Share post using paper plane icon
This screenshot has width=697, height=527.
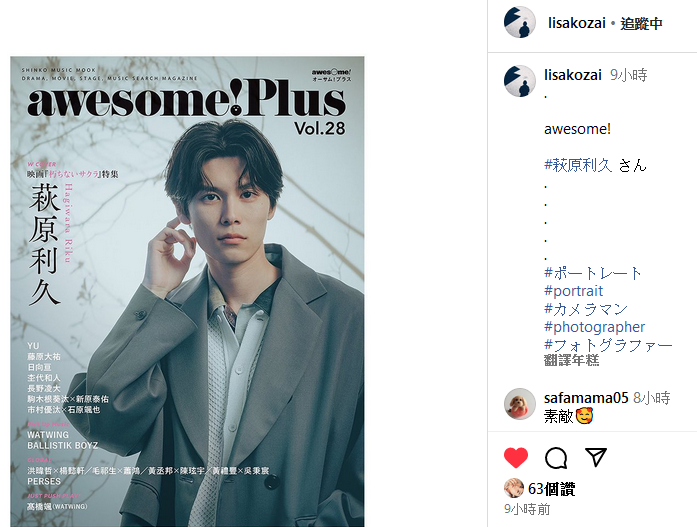pos(596,457)
